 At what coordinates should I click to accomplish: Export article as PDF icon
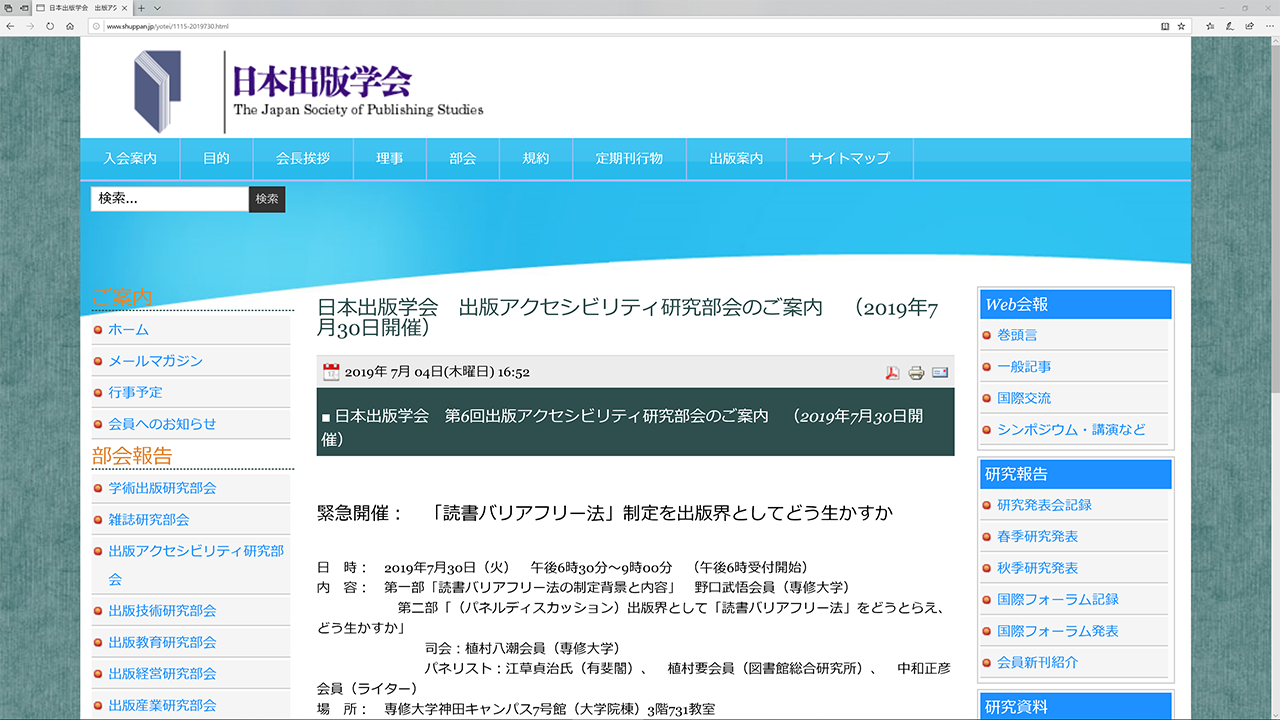[x=893, y=373]
